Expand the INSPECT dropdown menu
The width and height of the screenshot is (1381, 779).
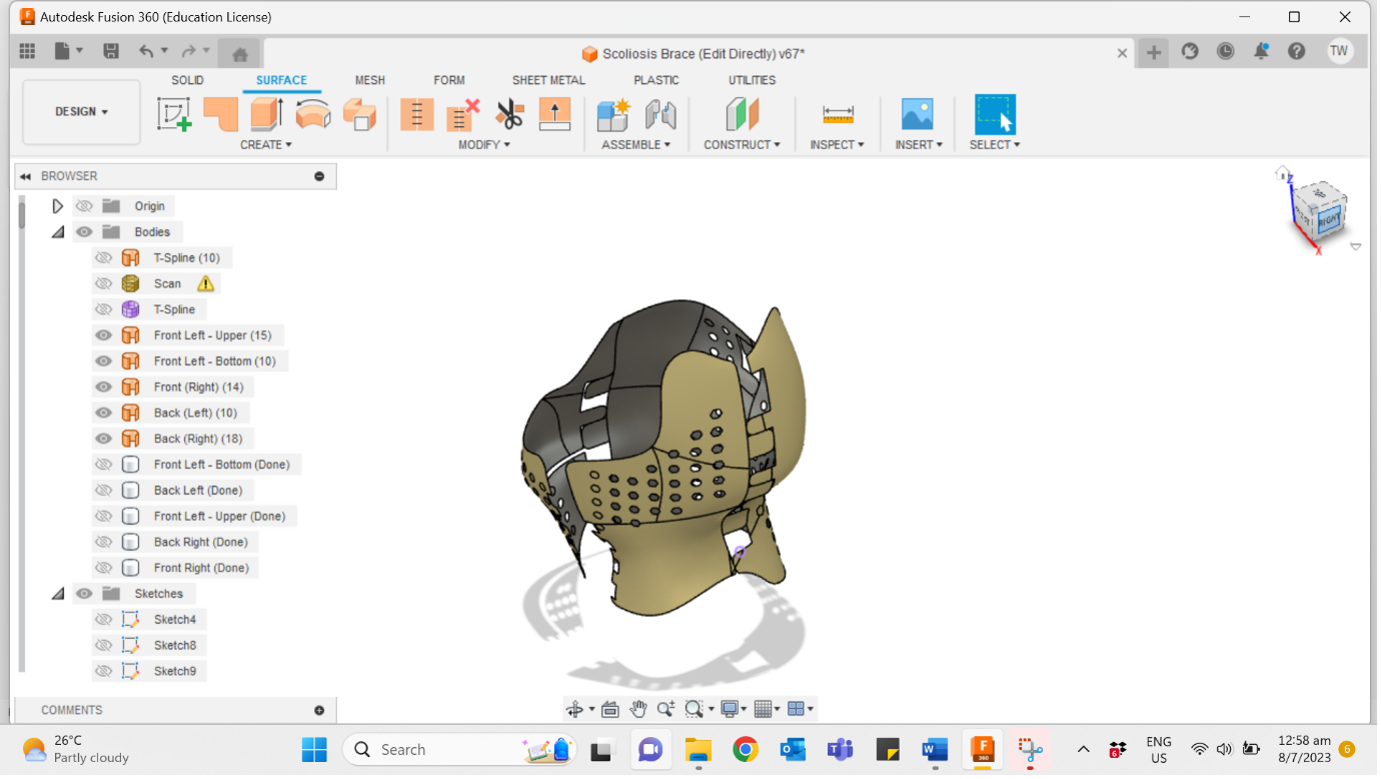point(837,145)
